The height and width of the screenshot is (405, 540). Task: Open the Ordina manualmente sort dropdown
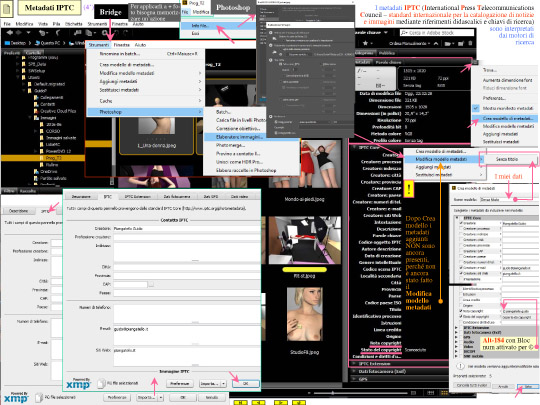coord(409,43)
